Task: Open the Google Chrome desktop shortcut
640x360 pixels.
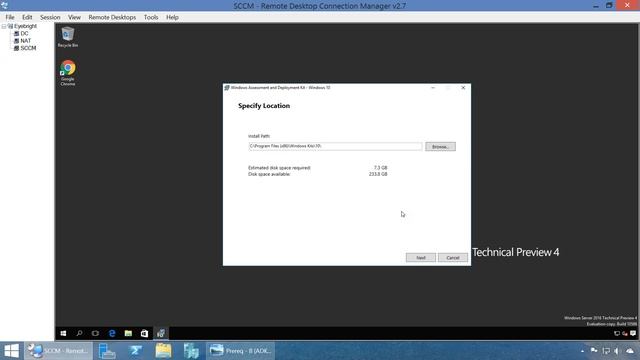Action: [68, 73]
